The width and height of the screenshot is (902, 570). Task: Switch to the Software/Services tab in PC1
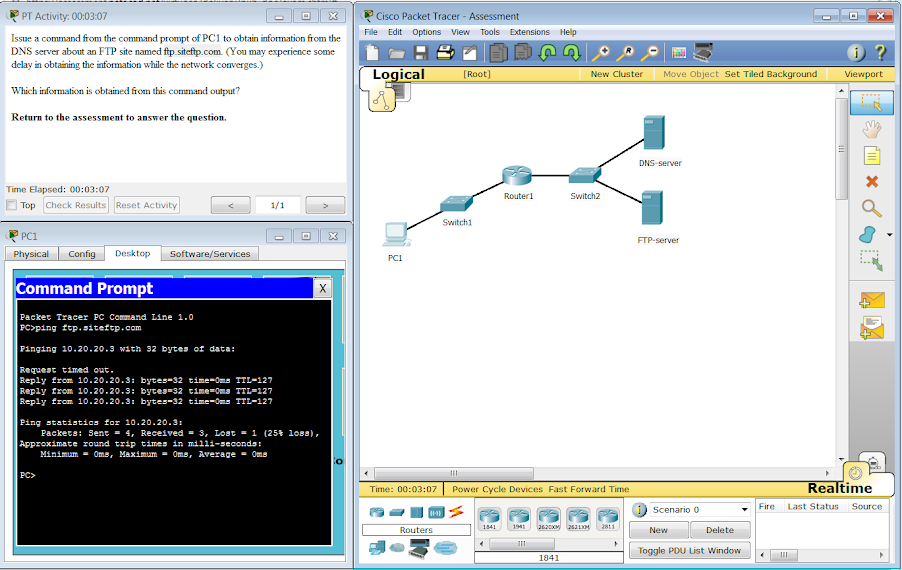(x=210, y=254)
